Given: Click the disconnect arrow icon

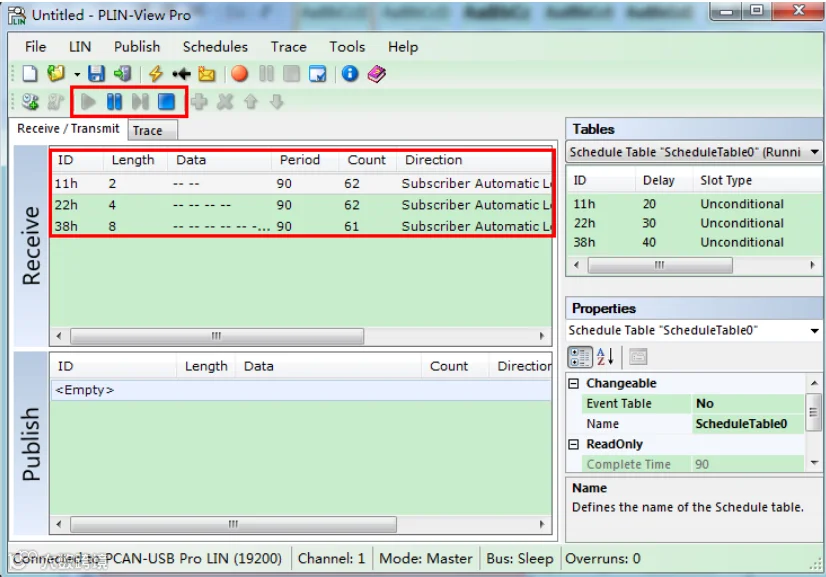Looking at the screenshot, I should pyautogui.click(x=181, y=74).
